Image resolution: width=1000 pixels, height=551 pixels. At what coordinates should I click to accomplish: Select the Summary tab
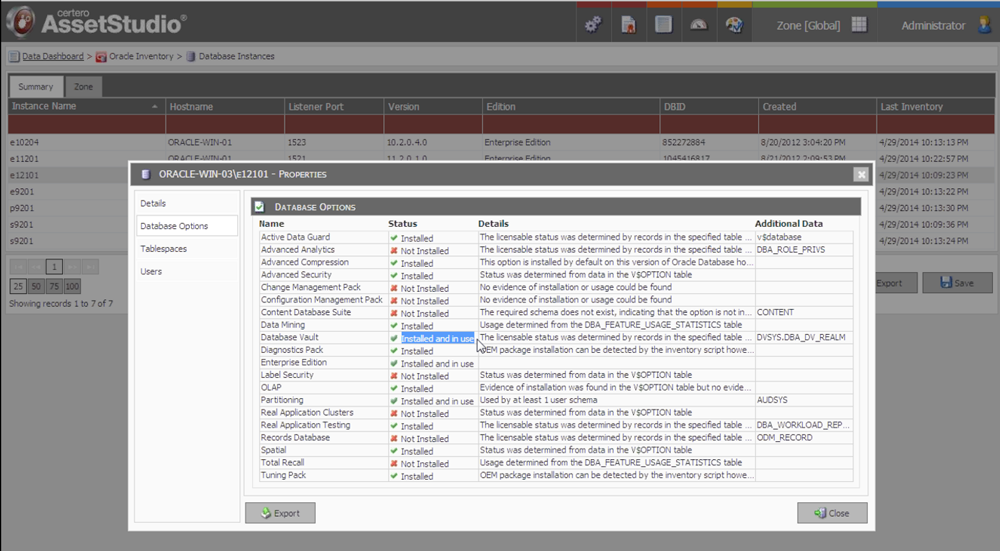coord(36,87)
